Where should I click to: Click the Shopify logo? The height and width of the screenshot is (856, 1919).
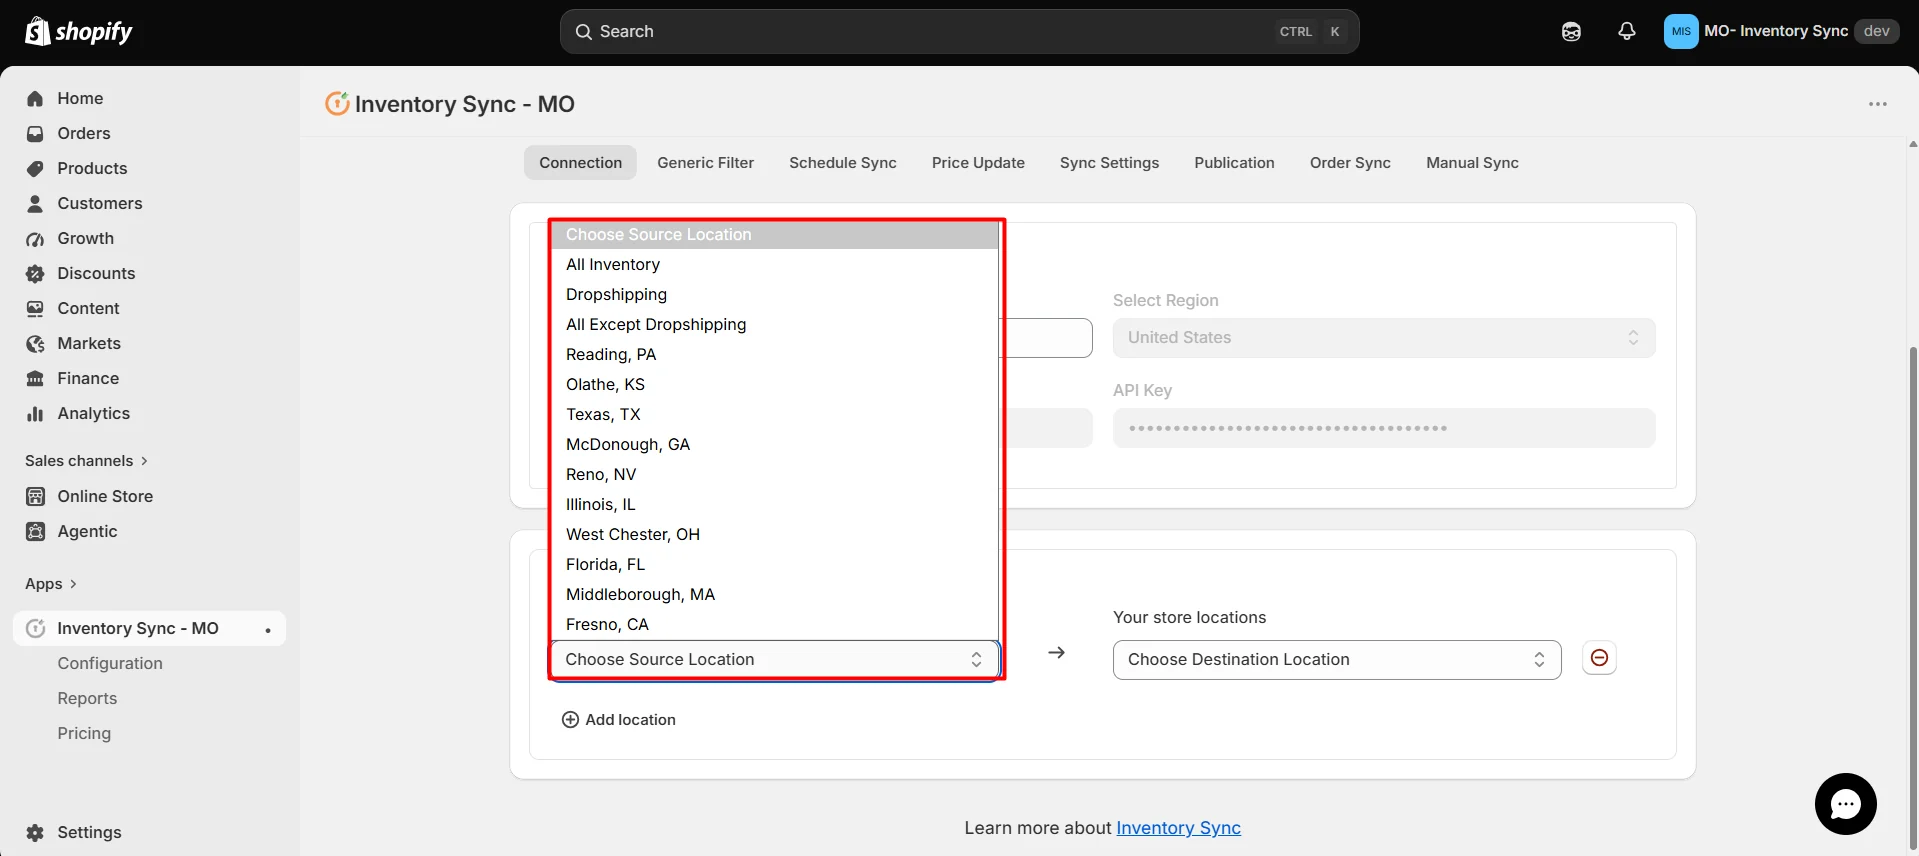[78, 32]
